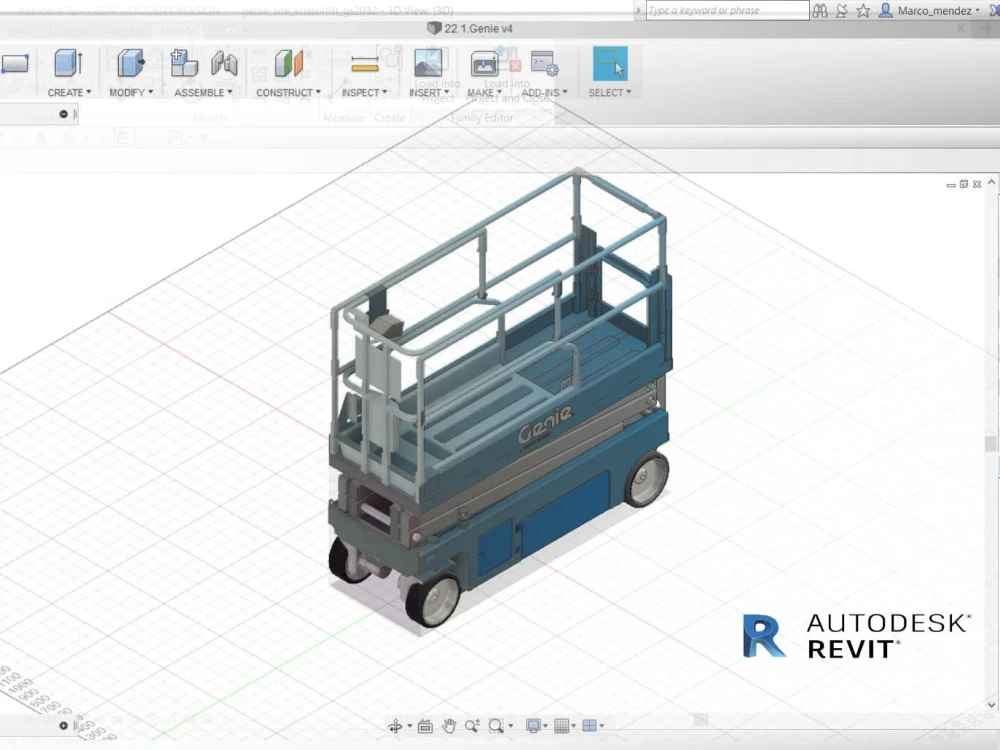The width and height of the screenshot is (1000, 750).
Task: Expand the Orbit tool dropdown arrow
Action: coord(409,725)
